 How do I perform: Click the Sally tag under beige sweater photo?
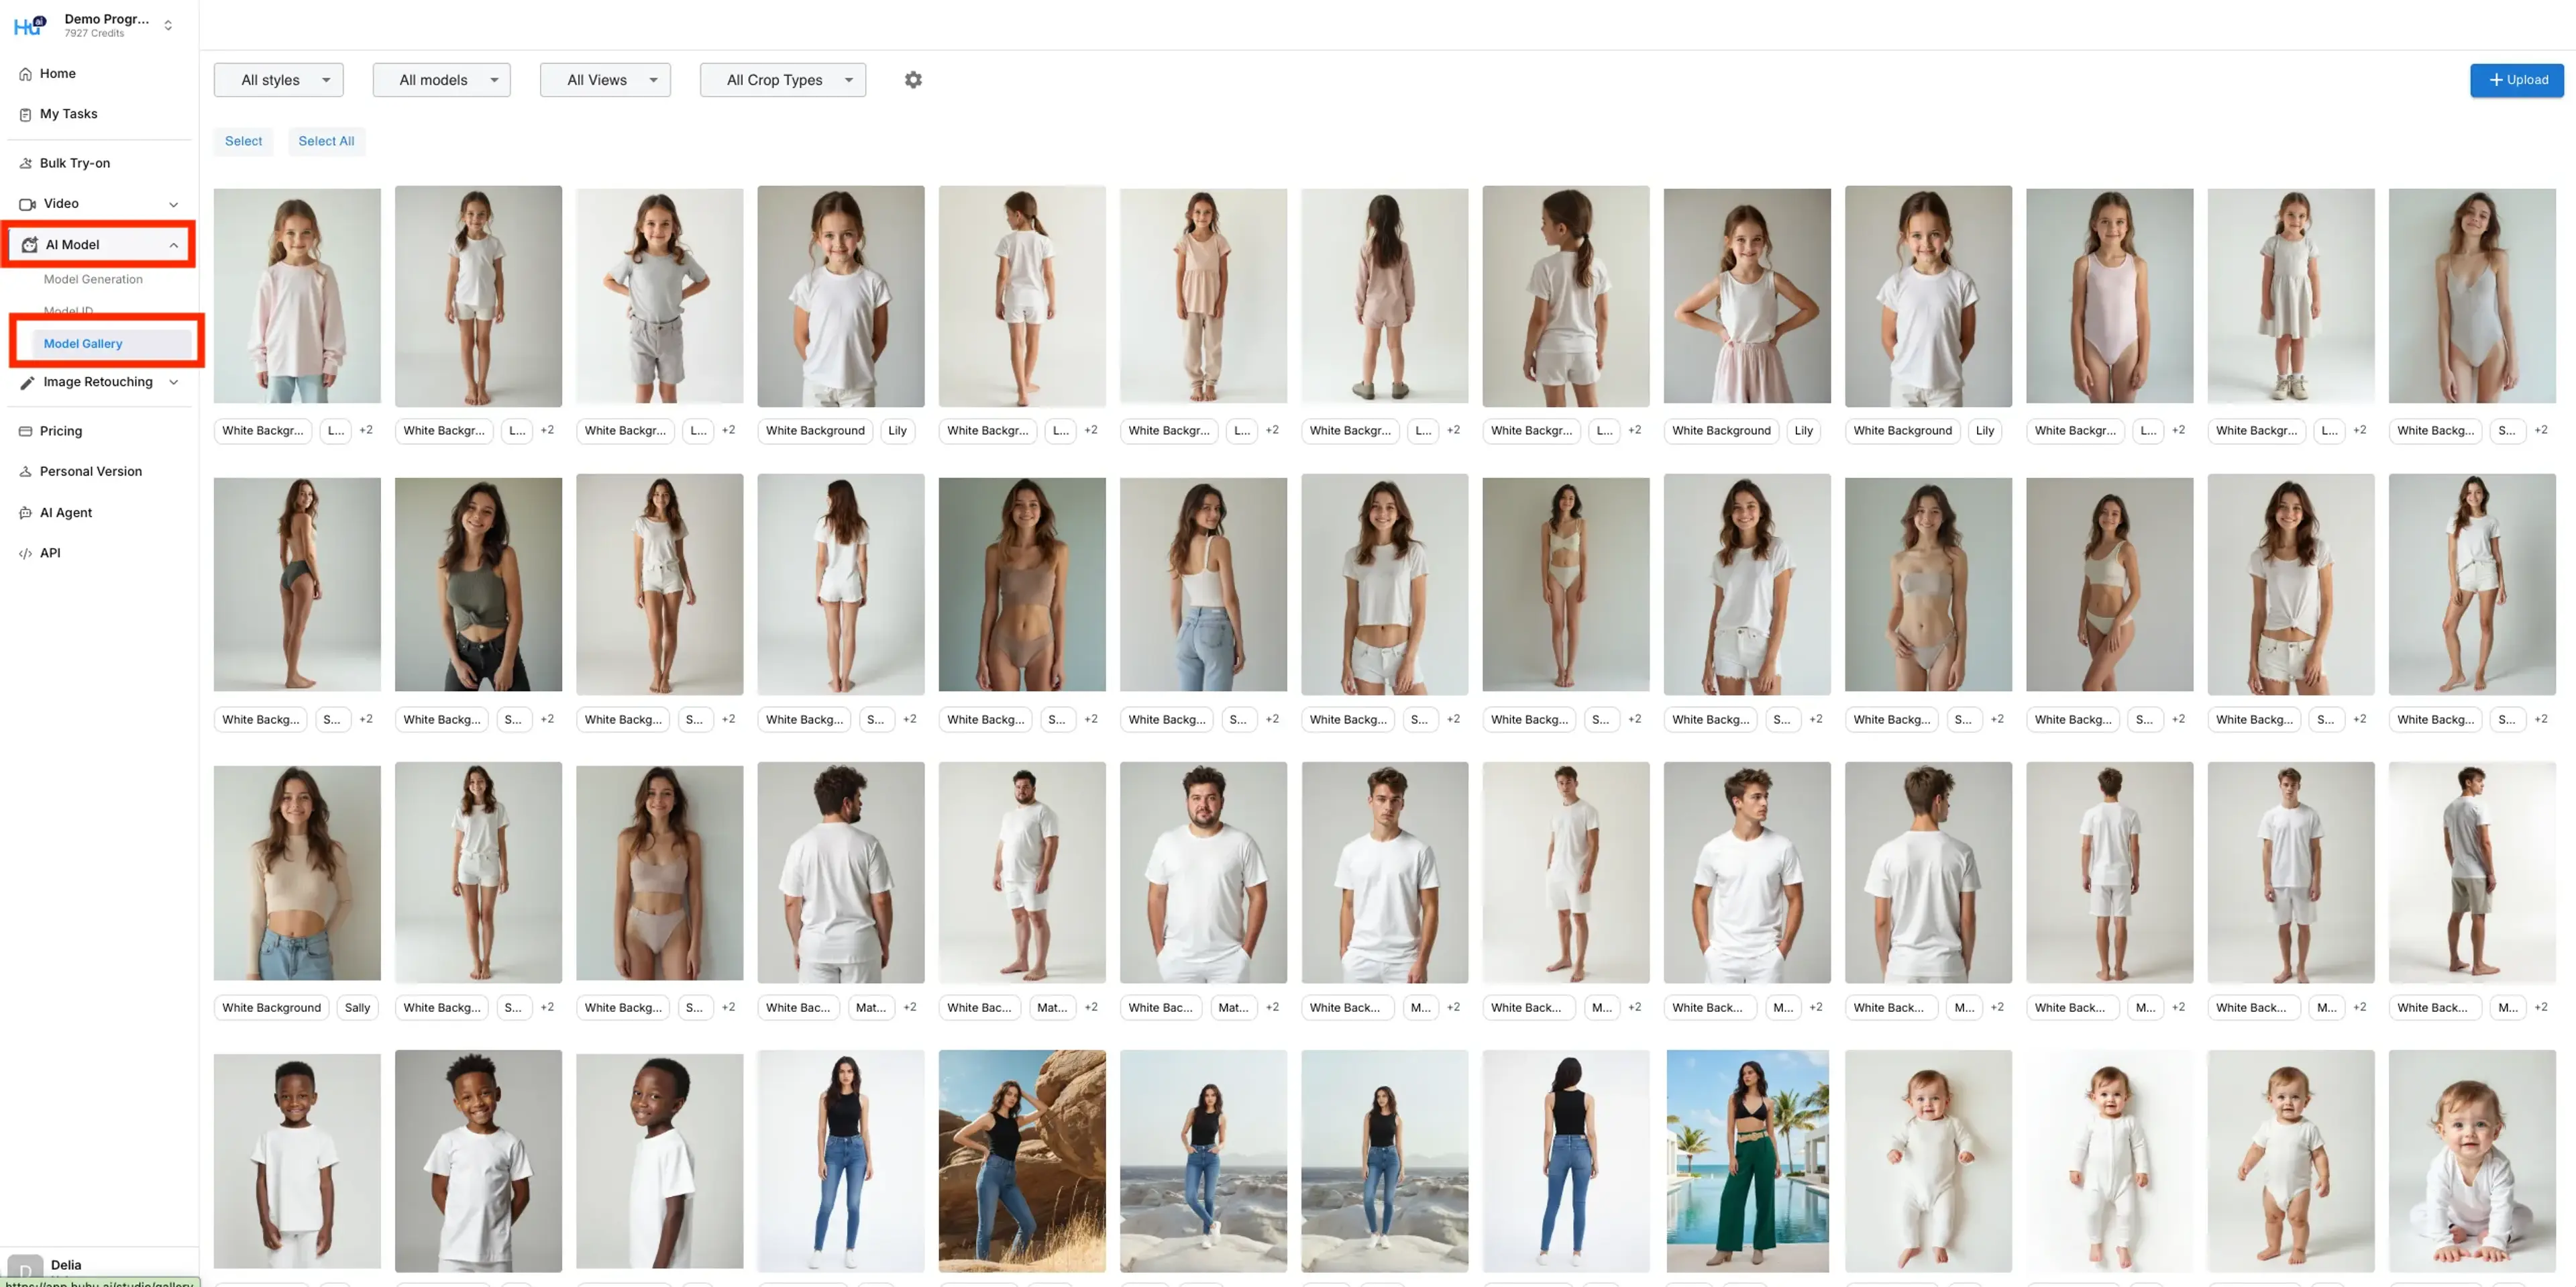[x=357, y=1008]
